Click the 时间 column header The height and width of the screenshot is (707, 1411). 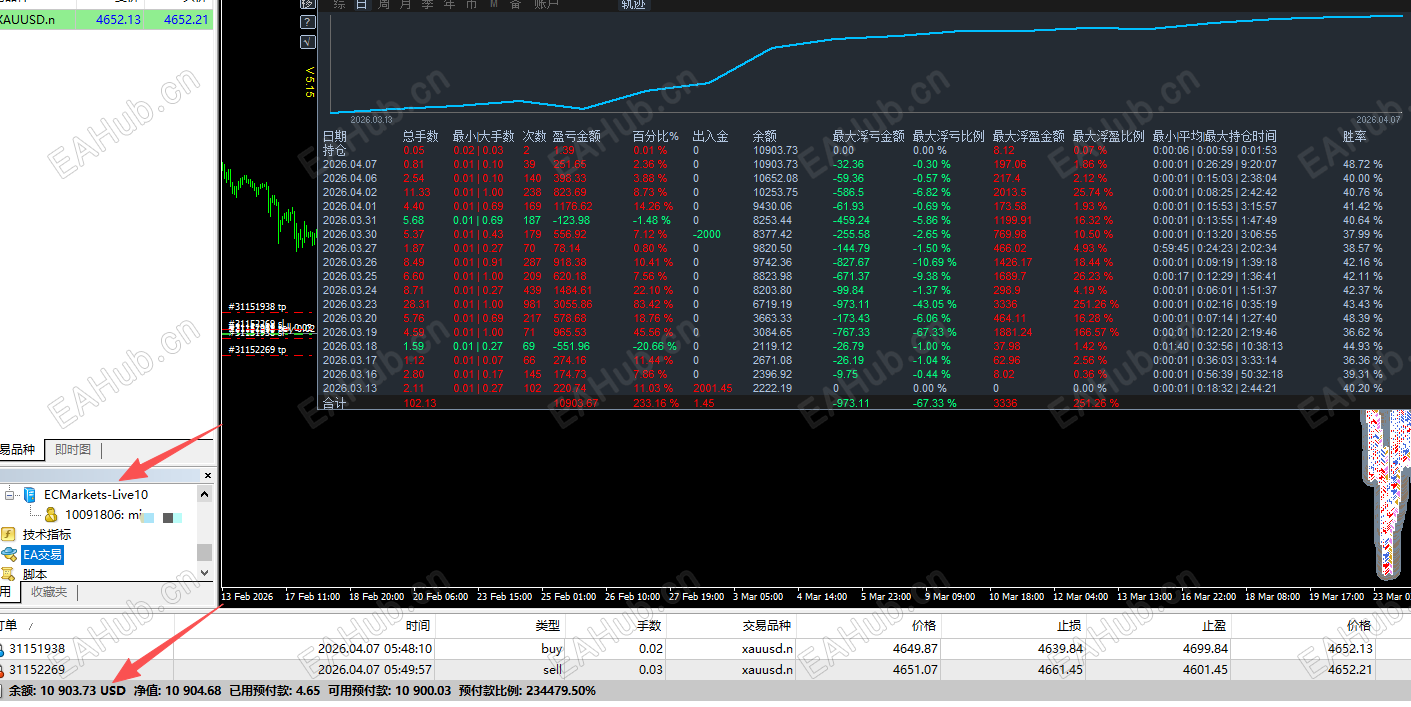click(x=418, y=625)
